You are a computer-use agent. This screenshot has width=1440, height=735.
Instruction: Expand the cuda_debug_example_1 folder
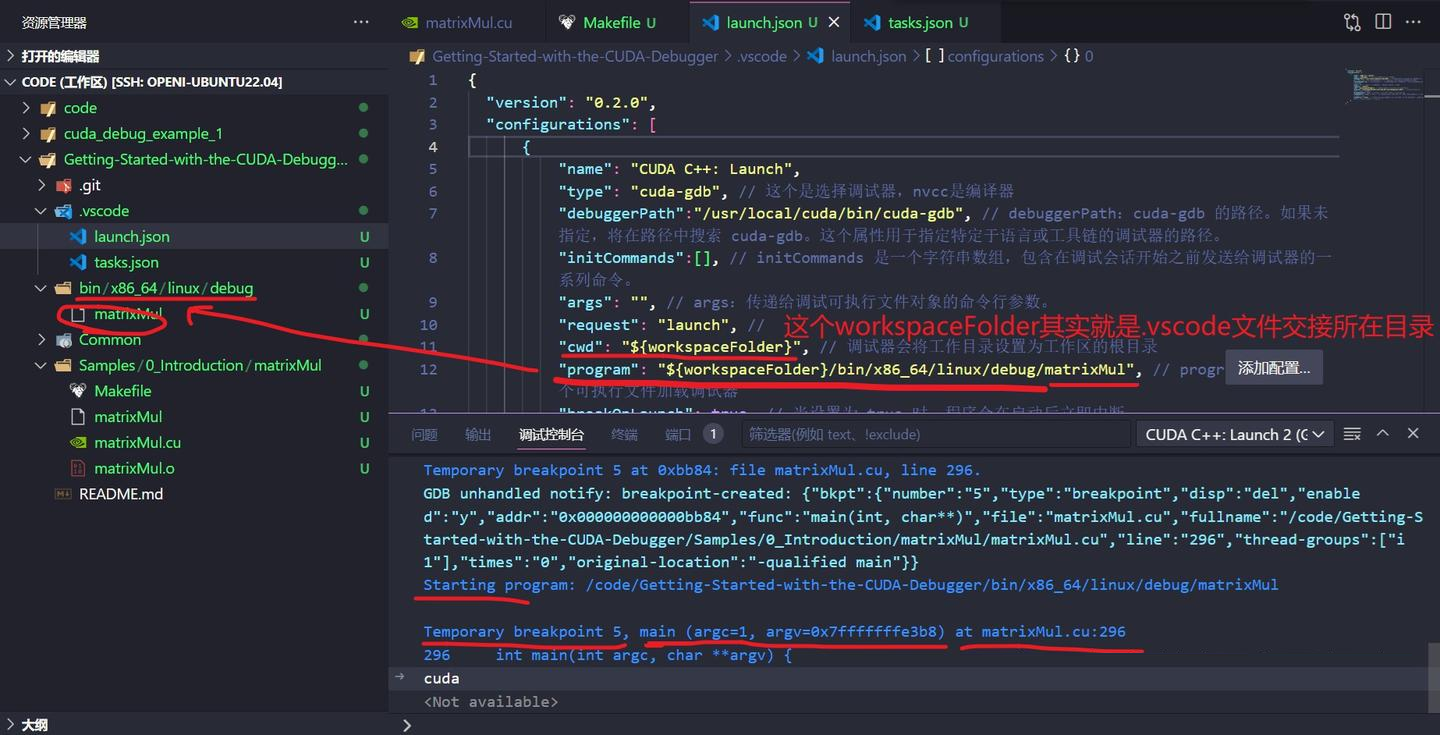coord(26,134)
